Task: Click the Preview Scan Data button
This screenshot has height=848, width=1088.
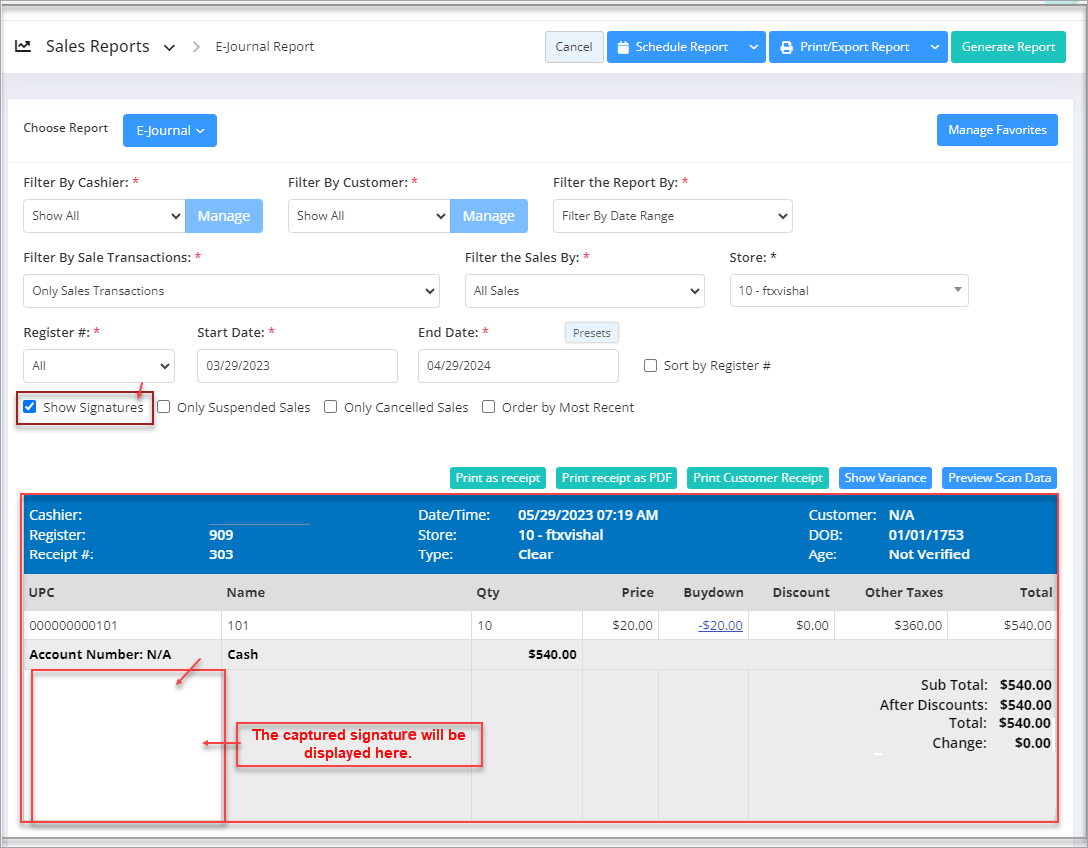Action: [999, 478]
